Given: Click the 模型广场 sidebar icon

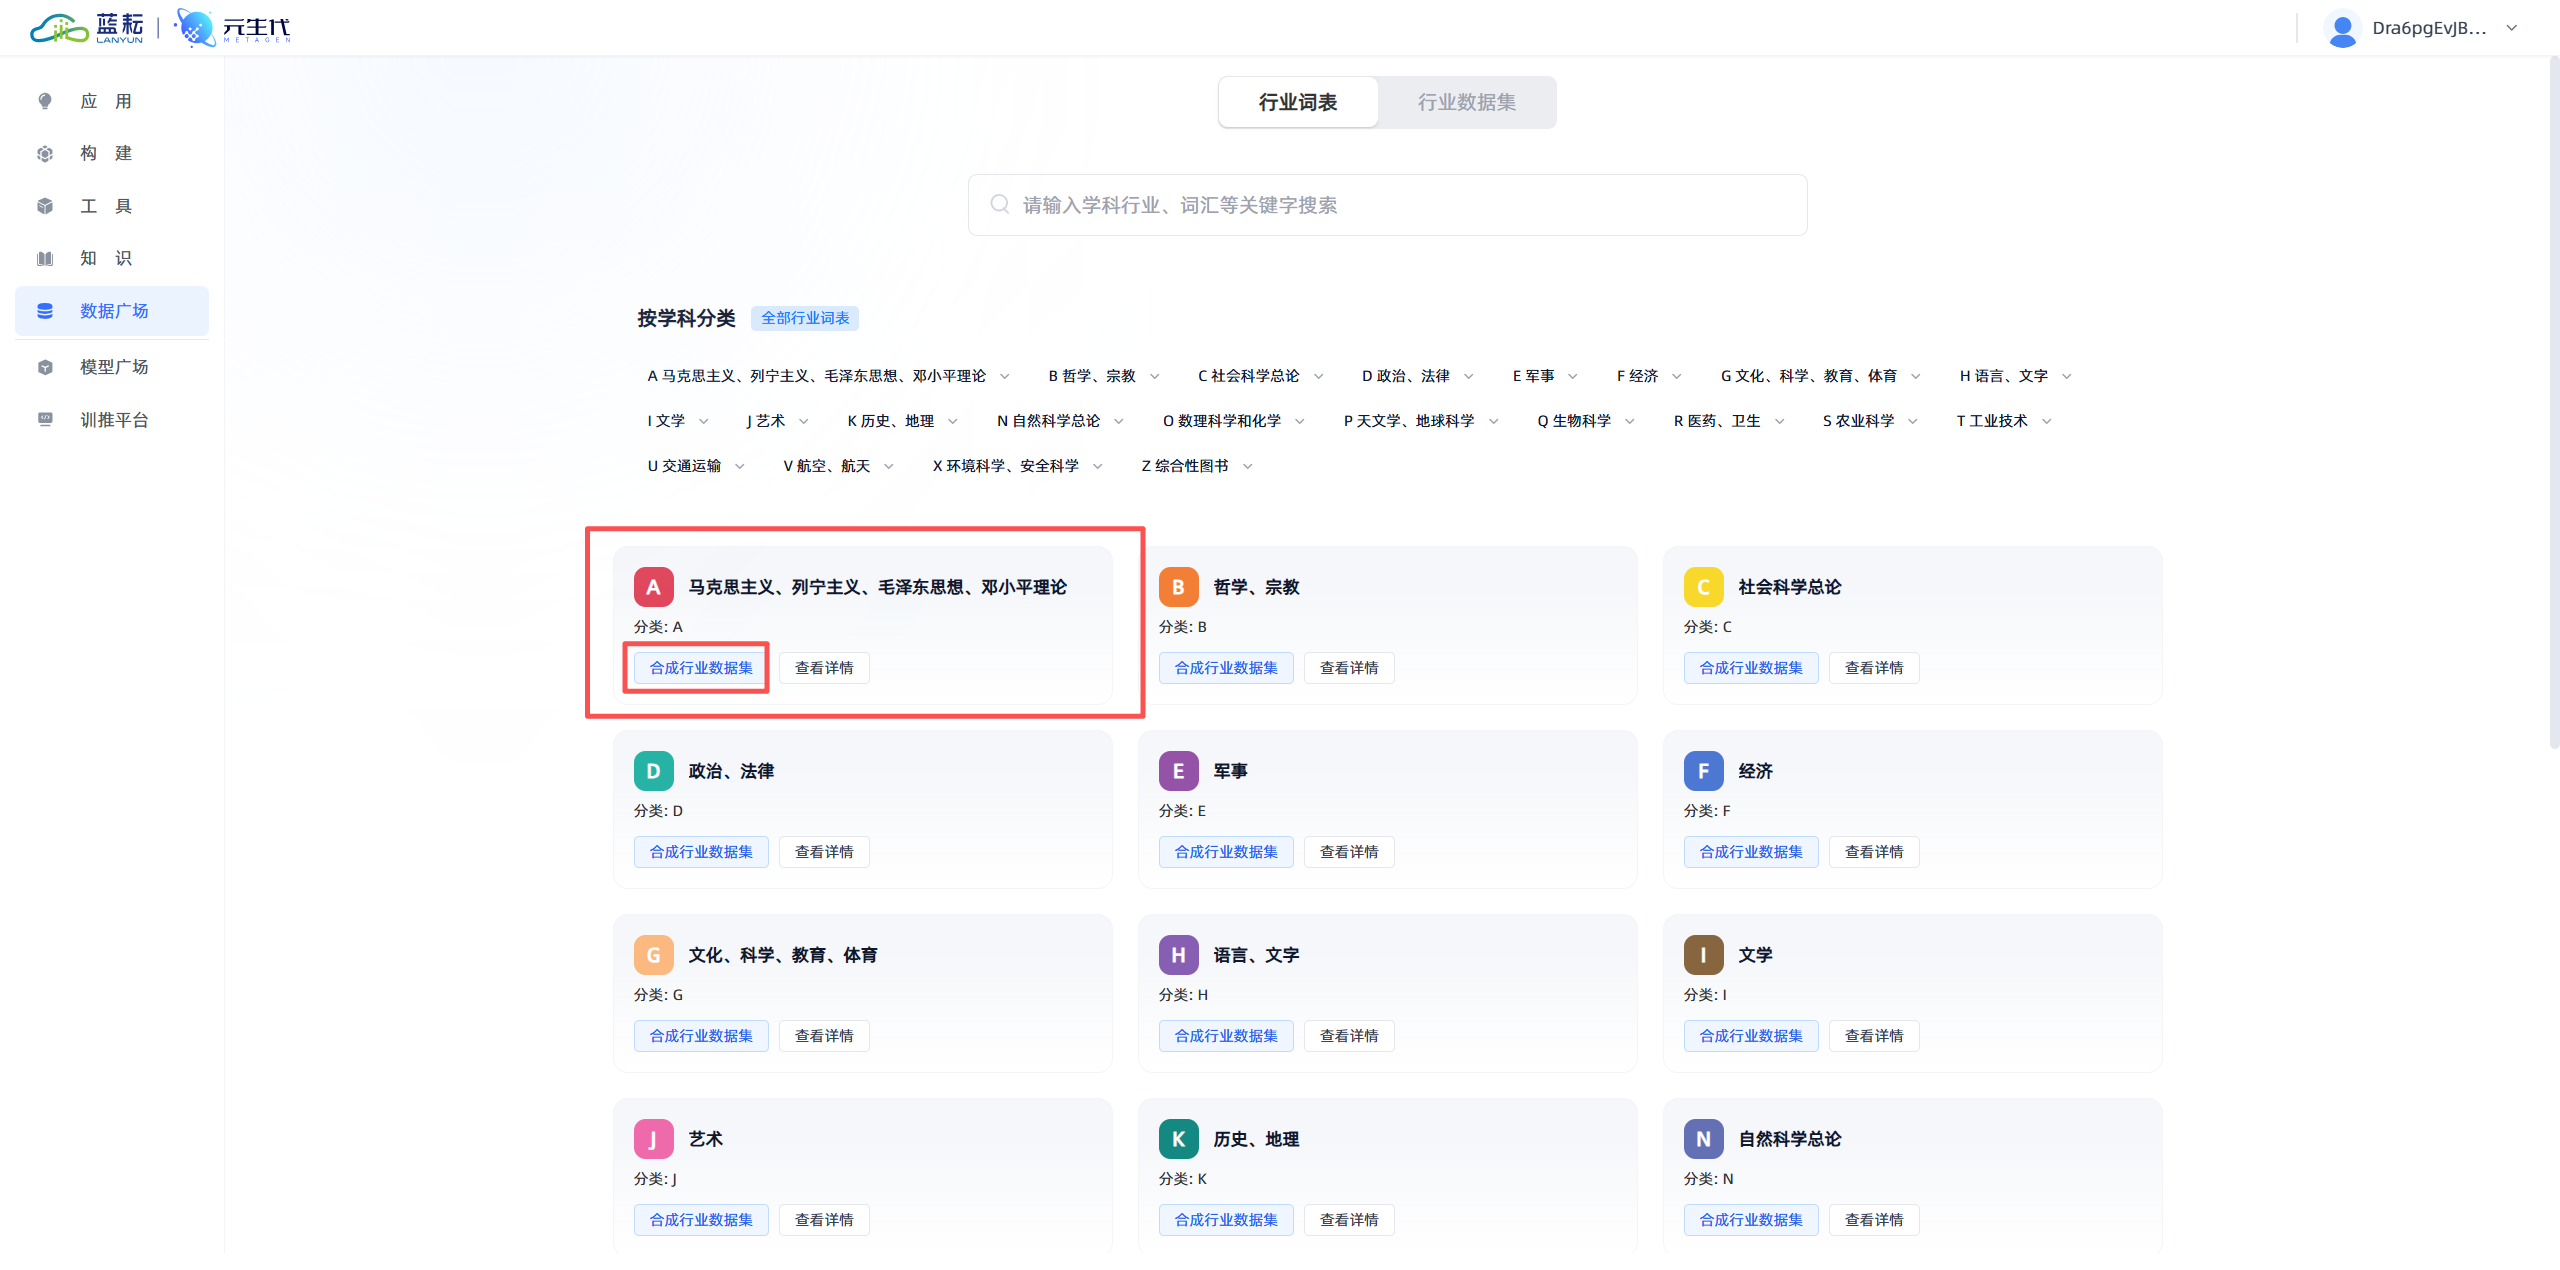Looking at the screenshot, I should [x=45, y=367].
